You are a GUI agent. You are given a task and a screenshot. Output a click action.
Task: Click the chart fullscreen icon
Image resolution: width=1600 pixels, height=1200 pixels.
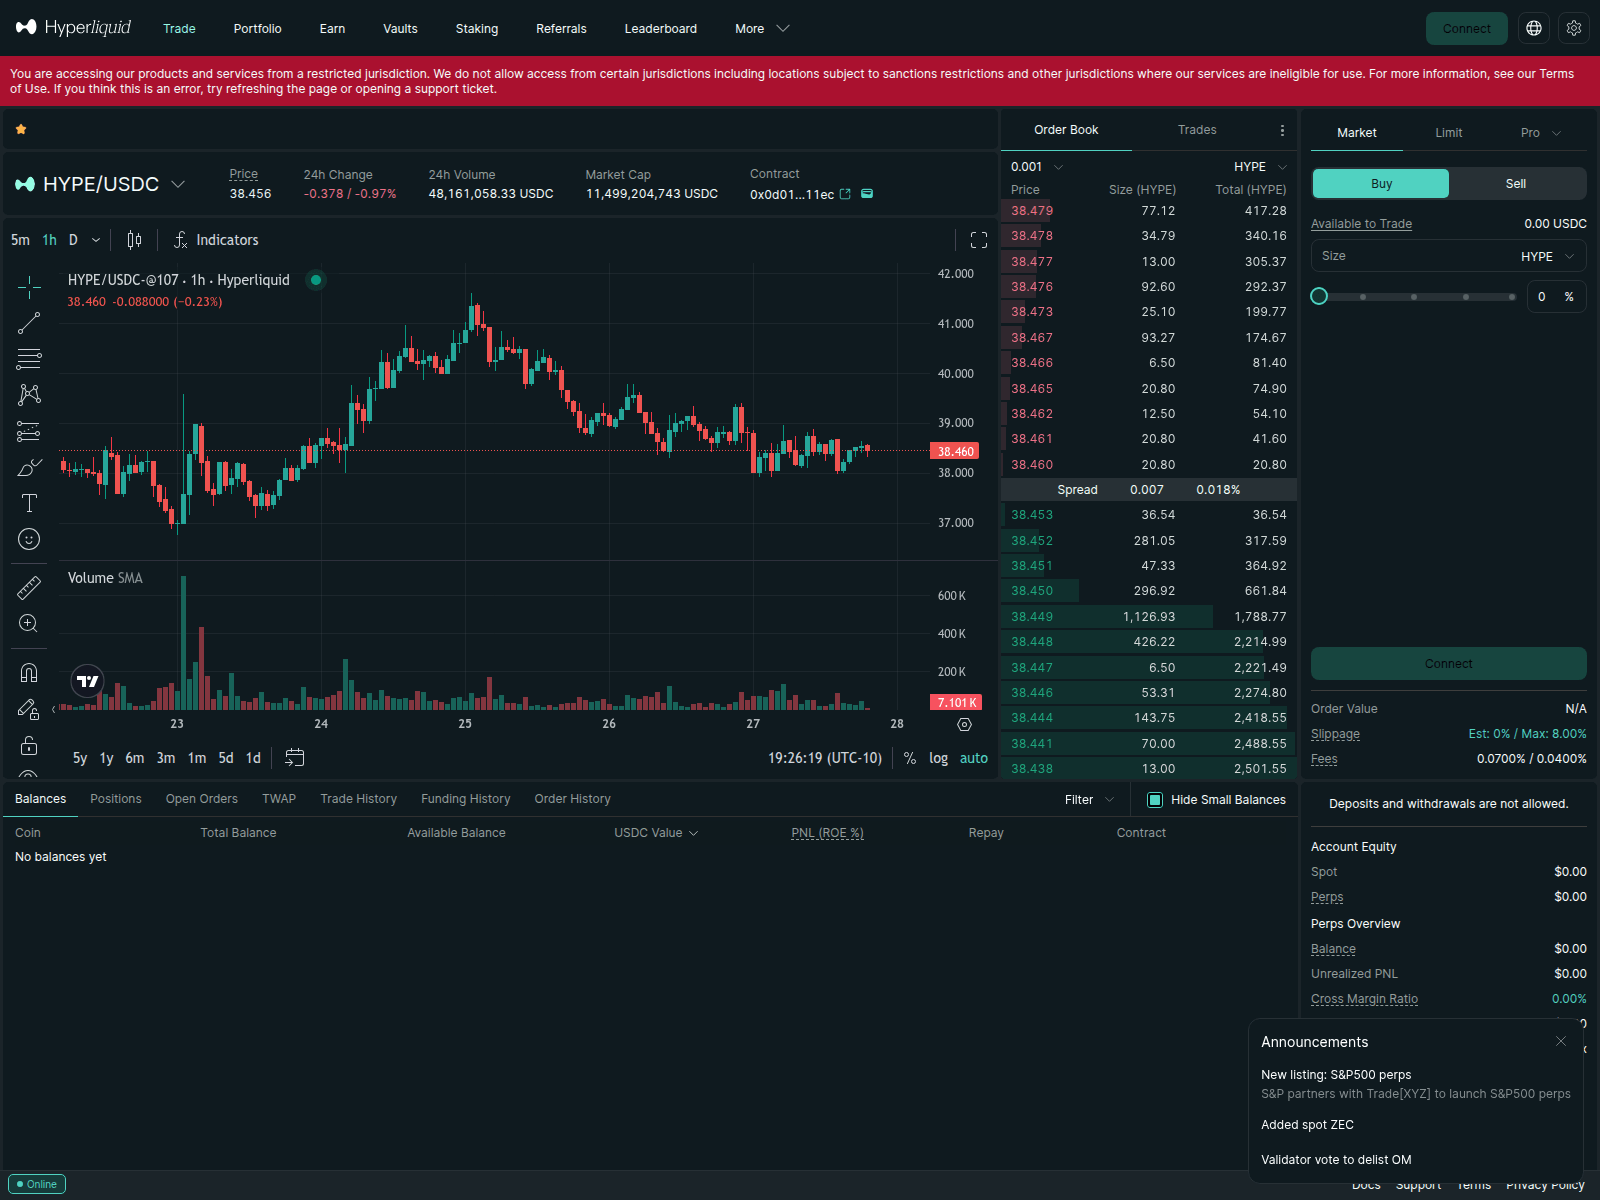[x=979, y=240]
